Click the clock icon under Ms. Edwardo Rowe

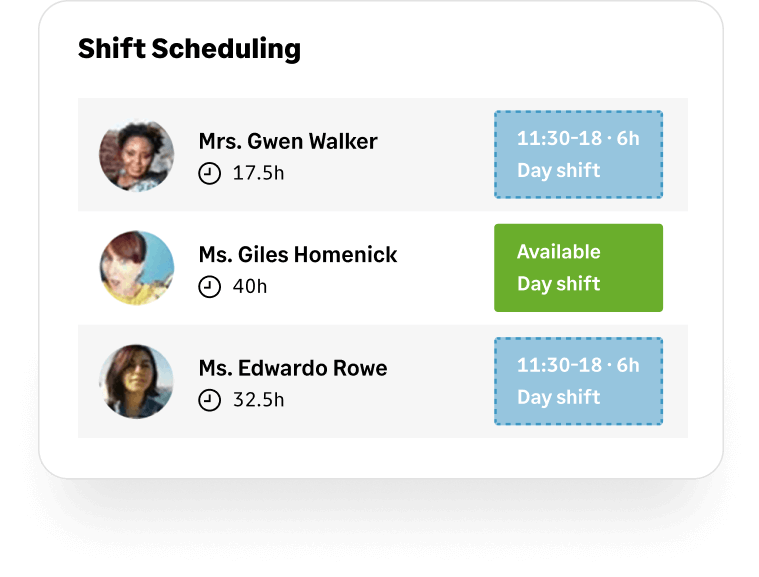[209, 400]
